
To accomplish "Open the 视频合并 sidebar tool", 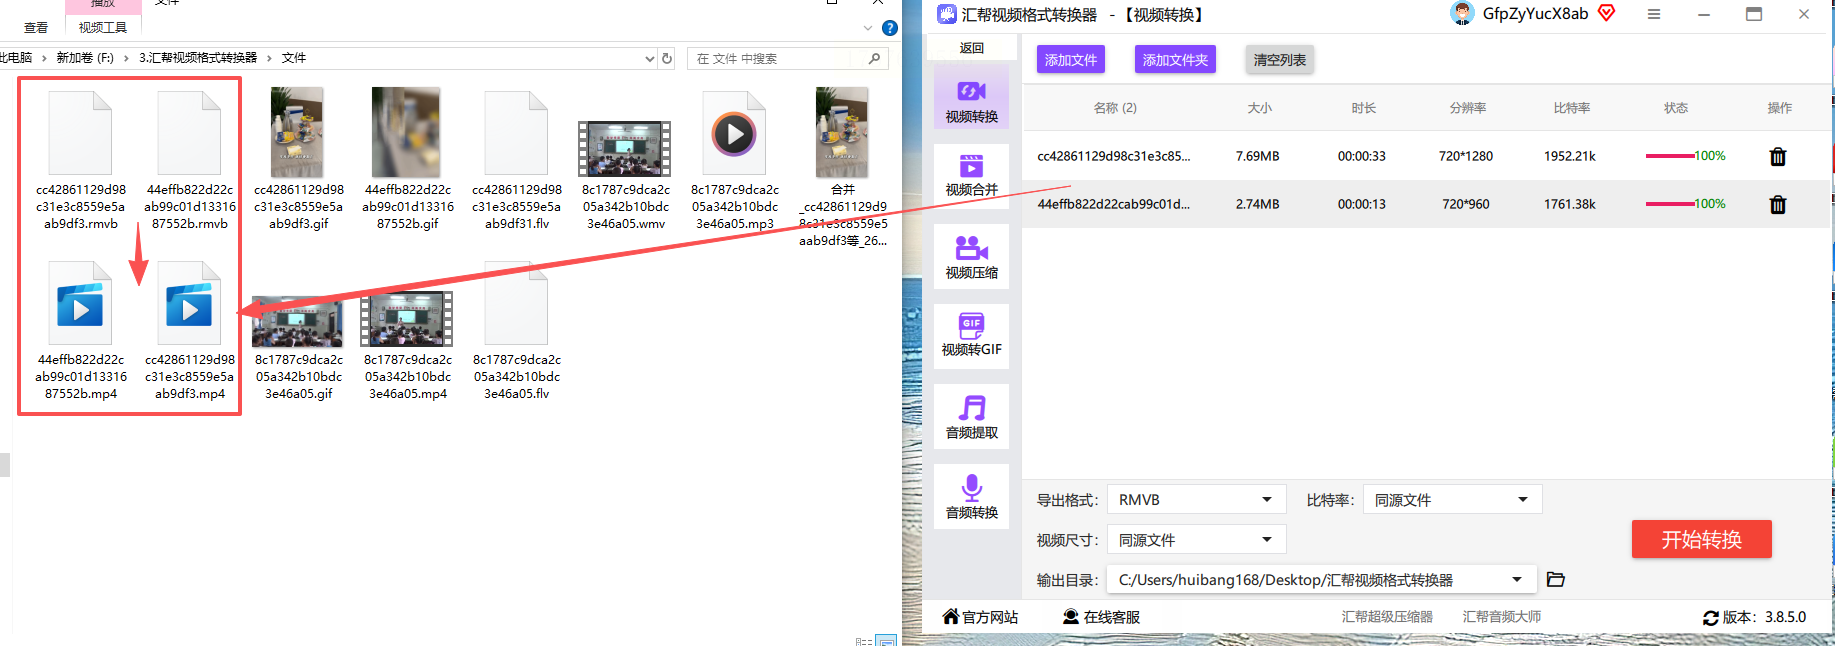I will point(971,173).
